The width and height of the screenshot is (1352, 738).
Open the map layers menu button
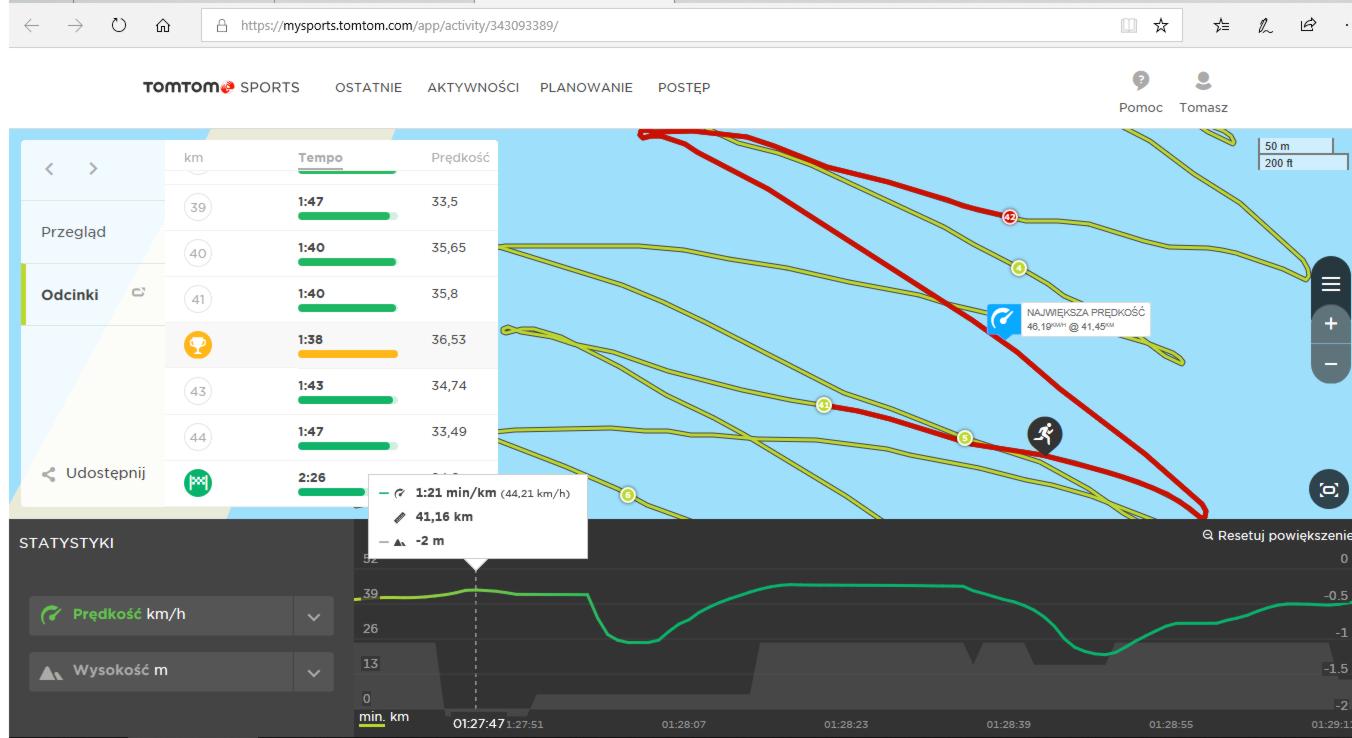(x=1331, y=284)
